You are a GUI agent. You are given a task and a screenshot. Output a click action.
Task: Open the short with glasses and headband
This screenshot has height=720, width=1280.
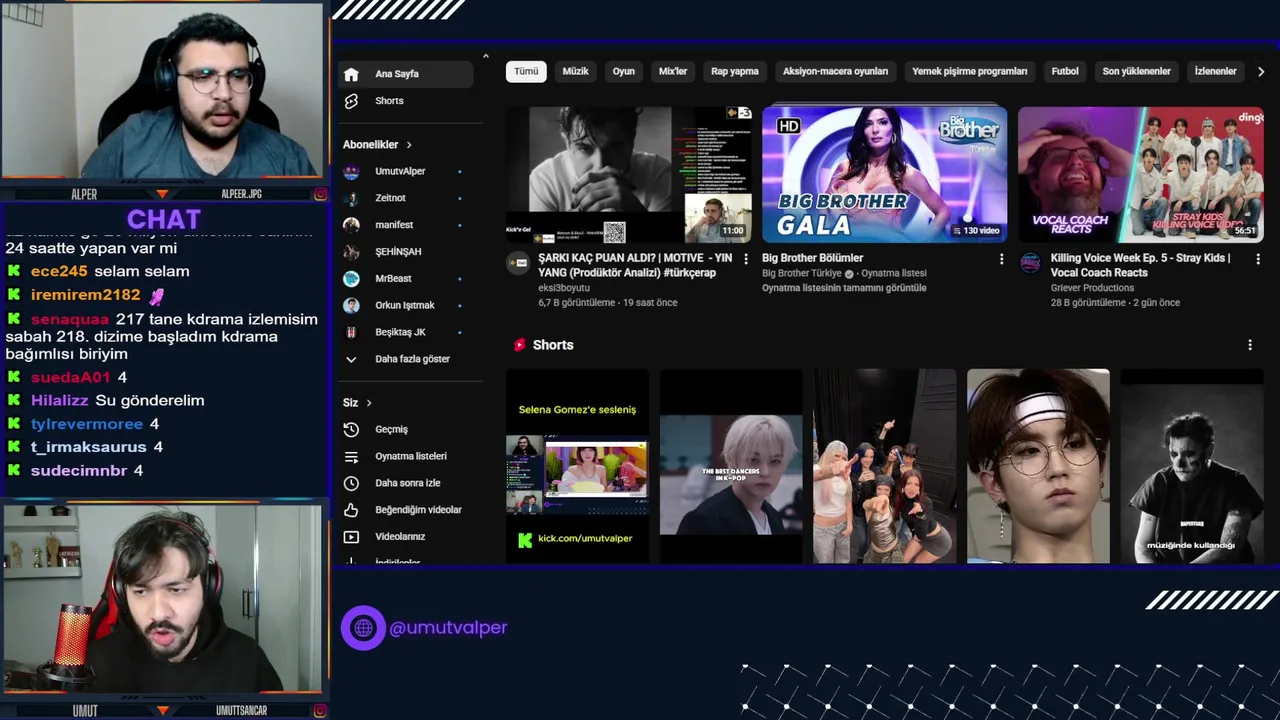[1038, 466]
